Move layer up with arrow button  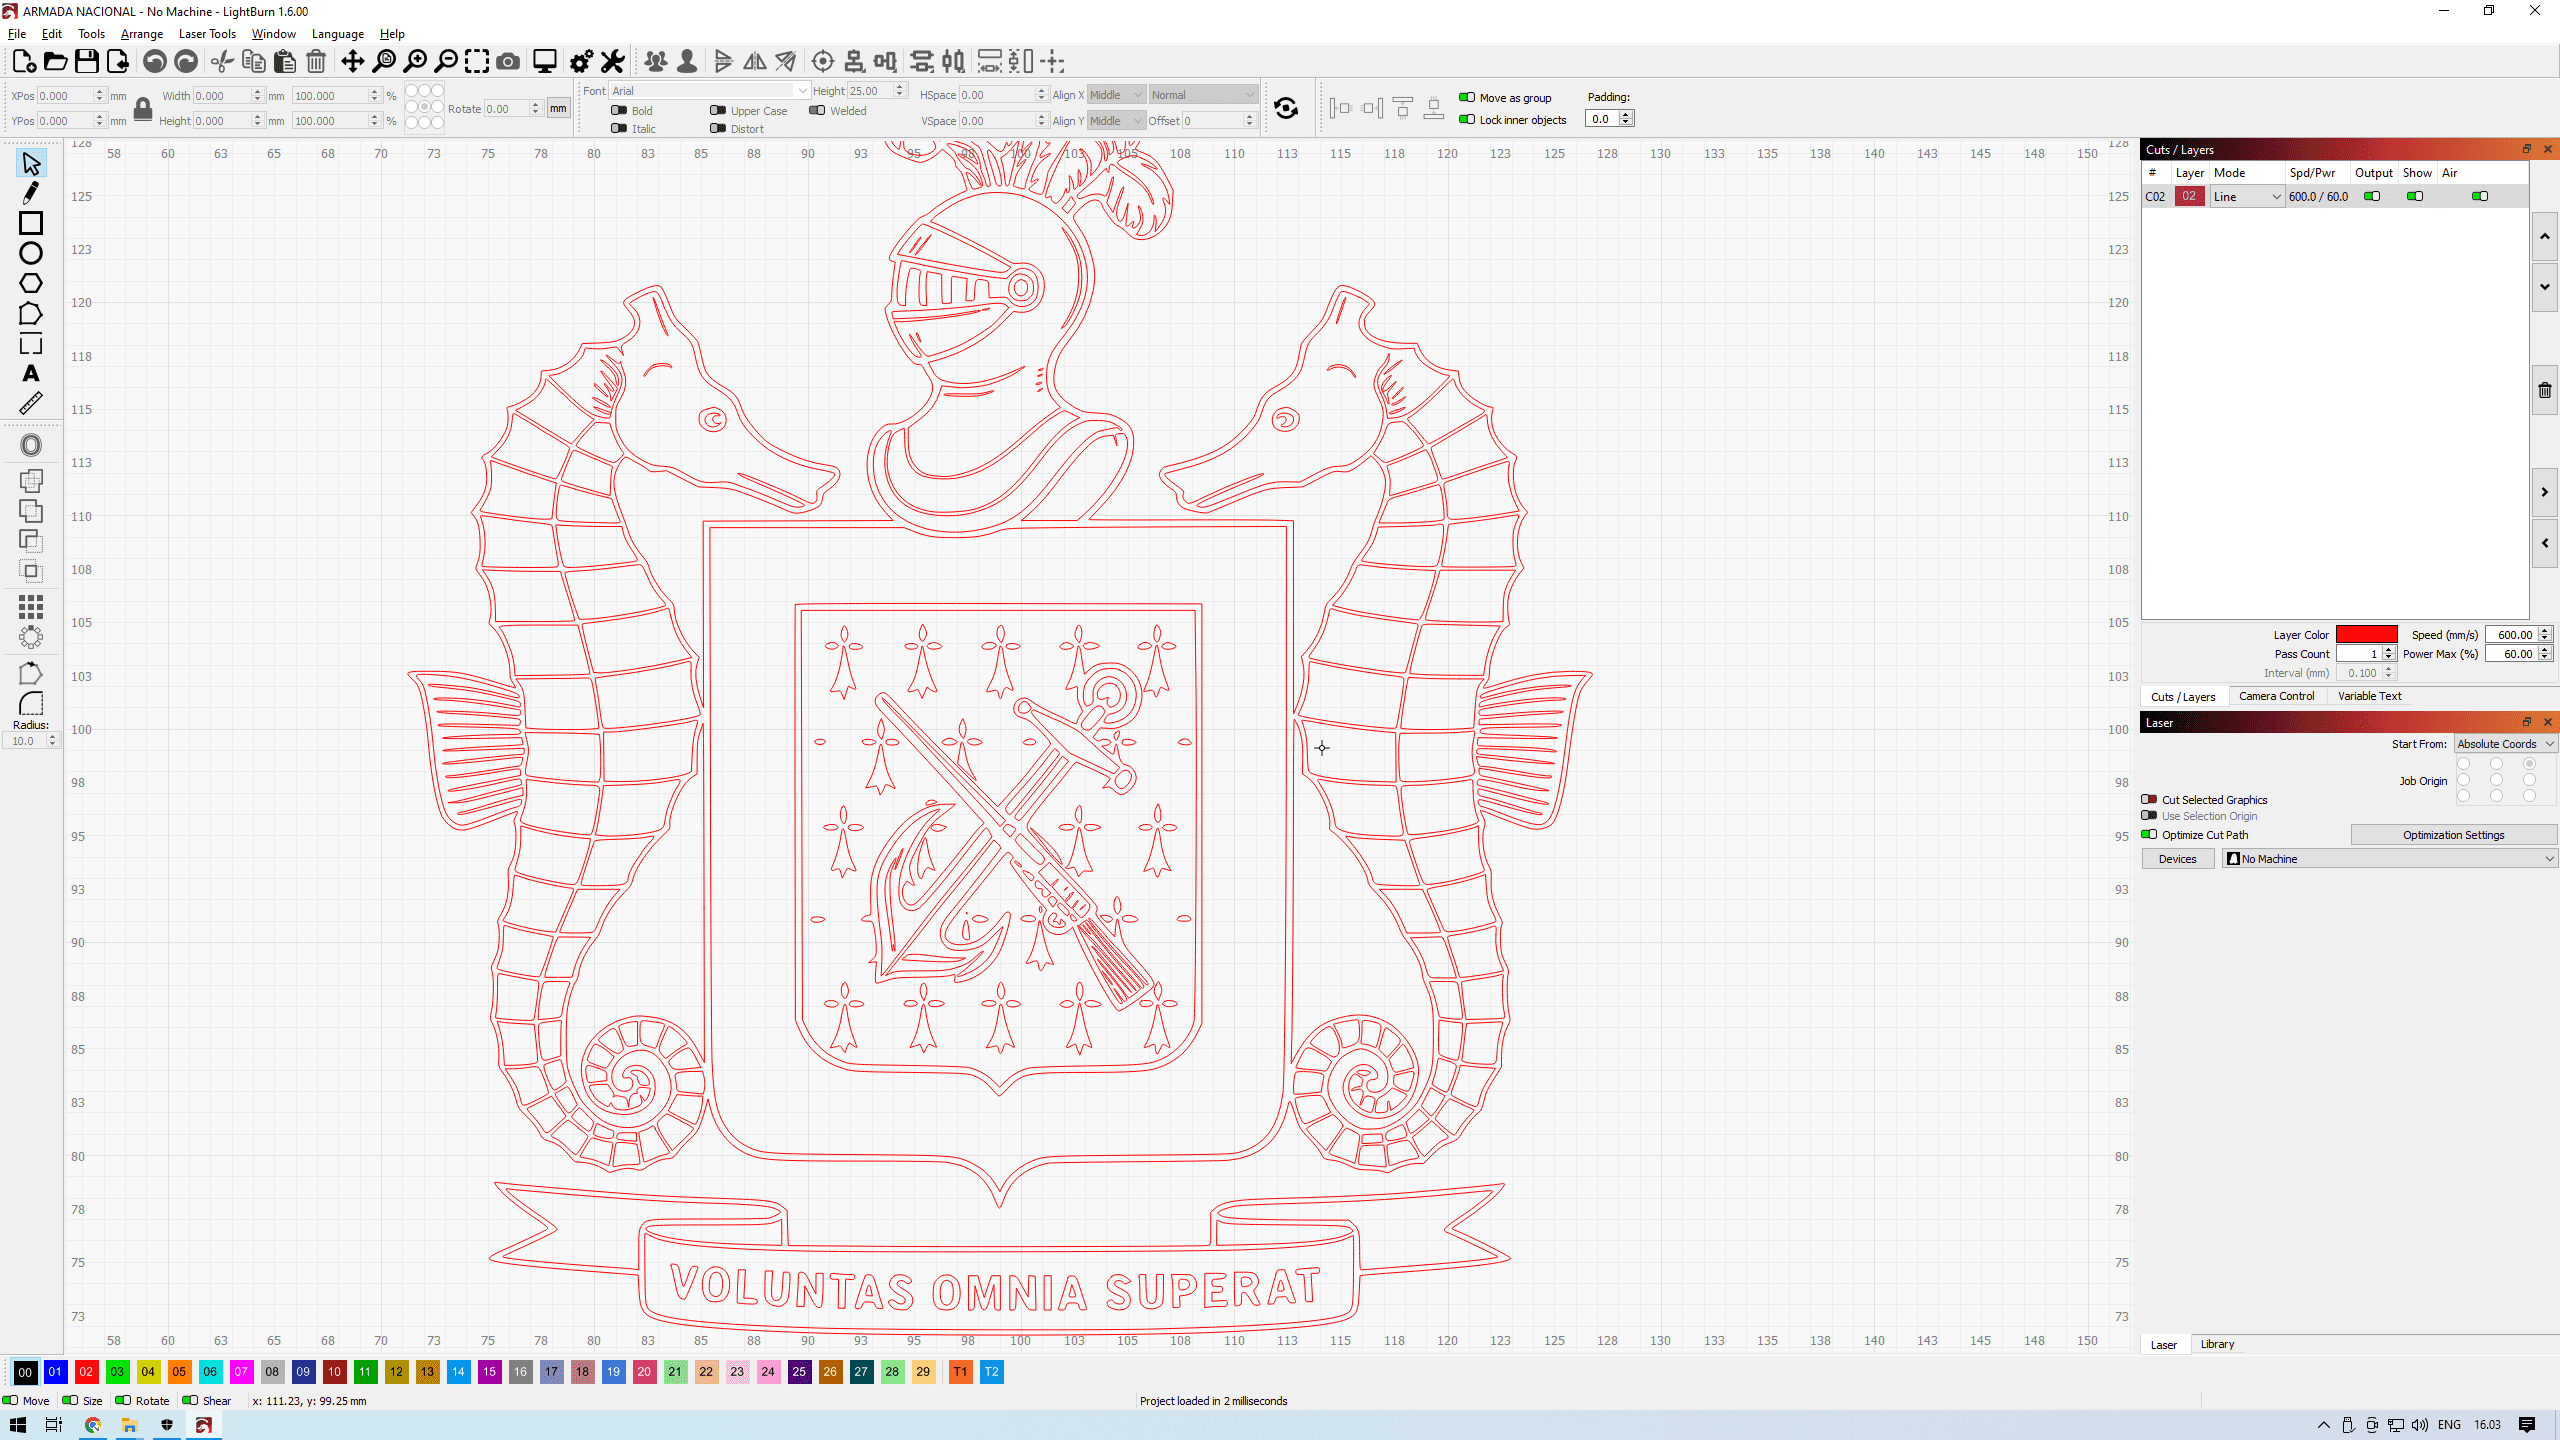pos(2545,237)
